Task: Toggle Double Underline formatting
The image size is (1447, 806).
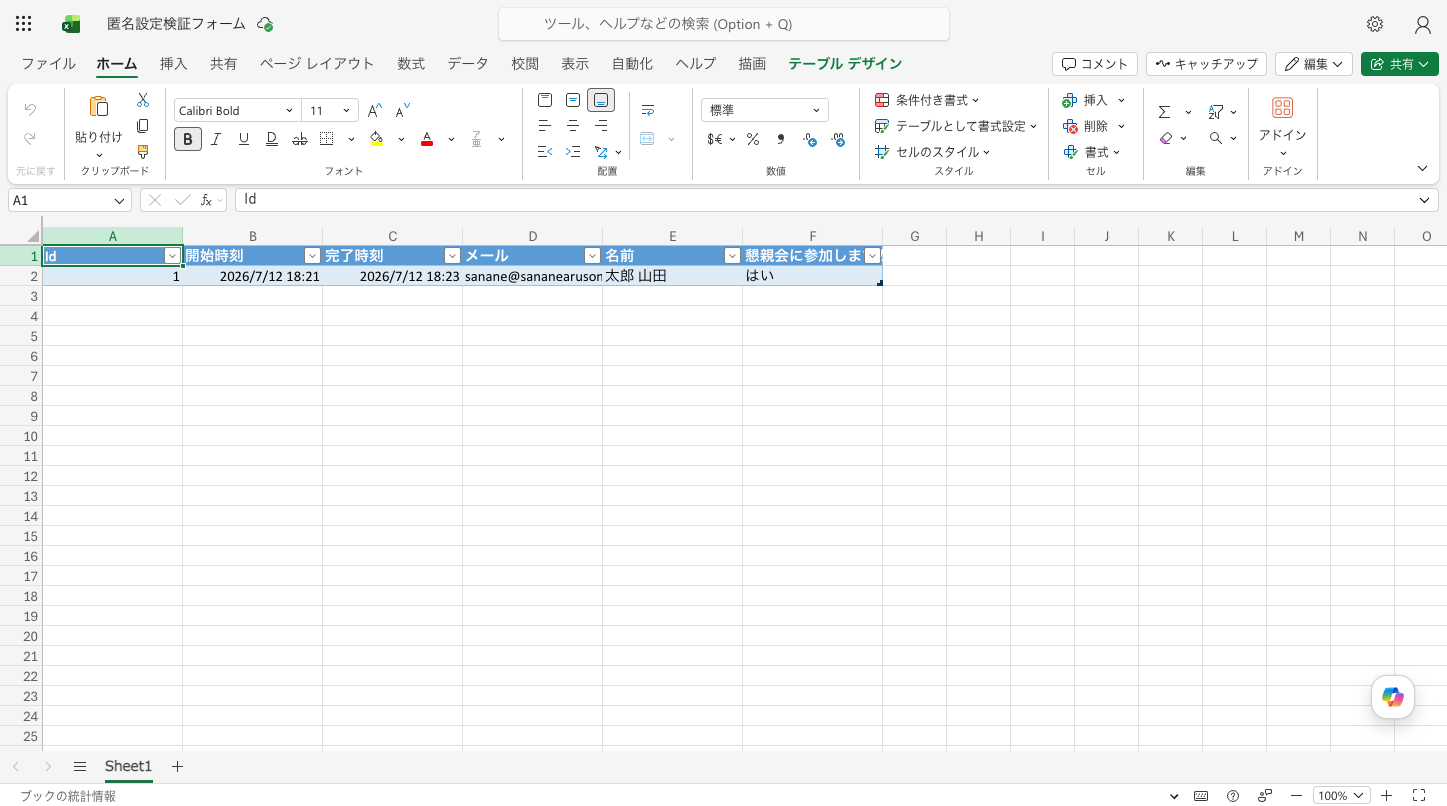Action: [x=271, y=139]
